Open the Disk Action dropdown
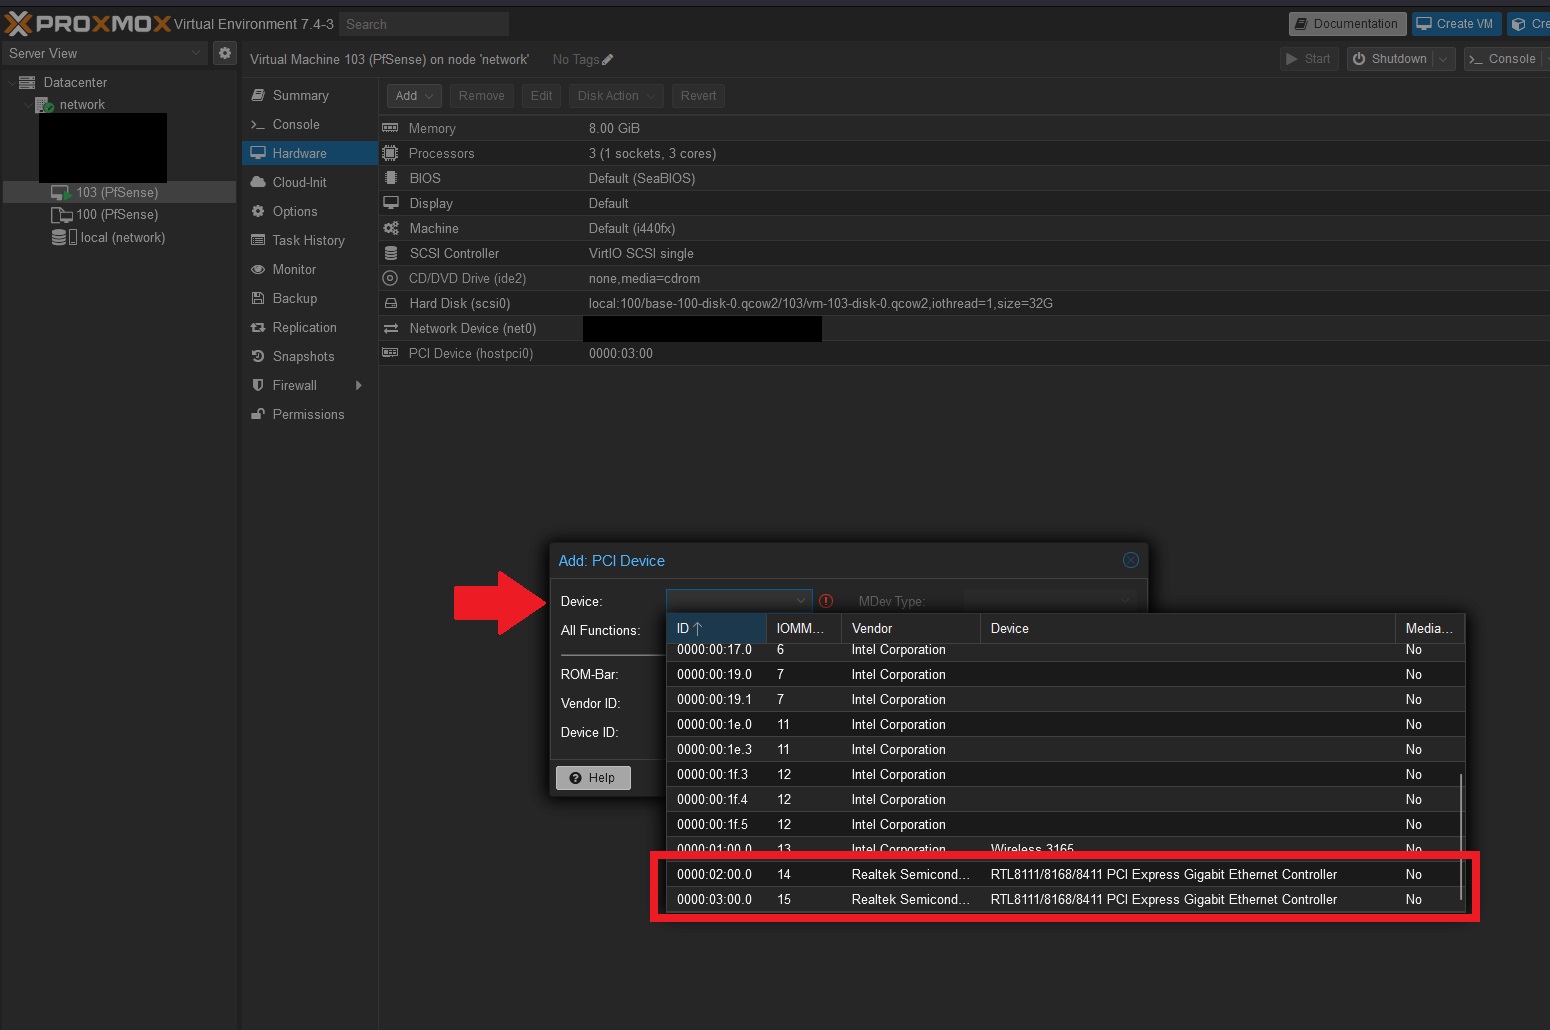 615,96
